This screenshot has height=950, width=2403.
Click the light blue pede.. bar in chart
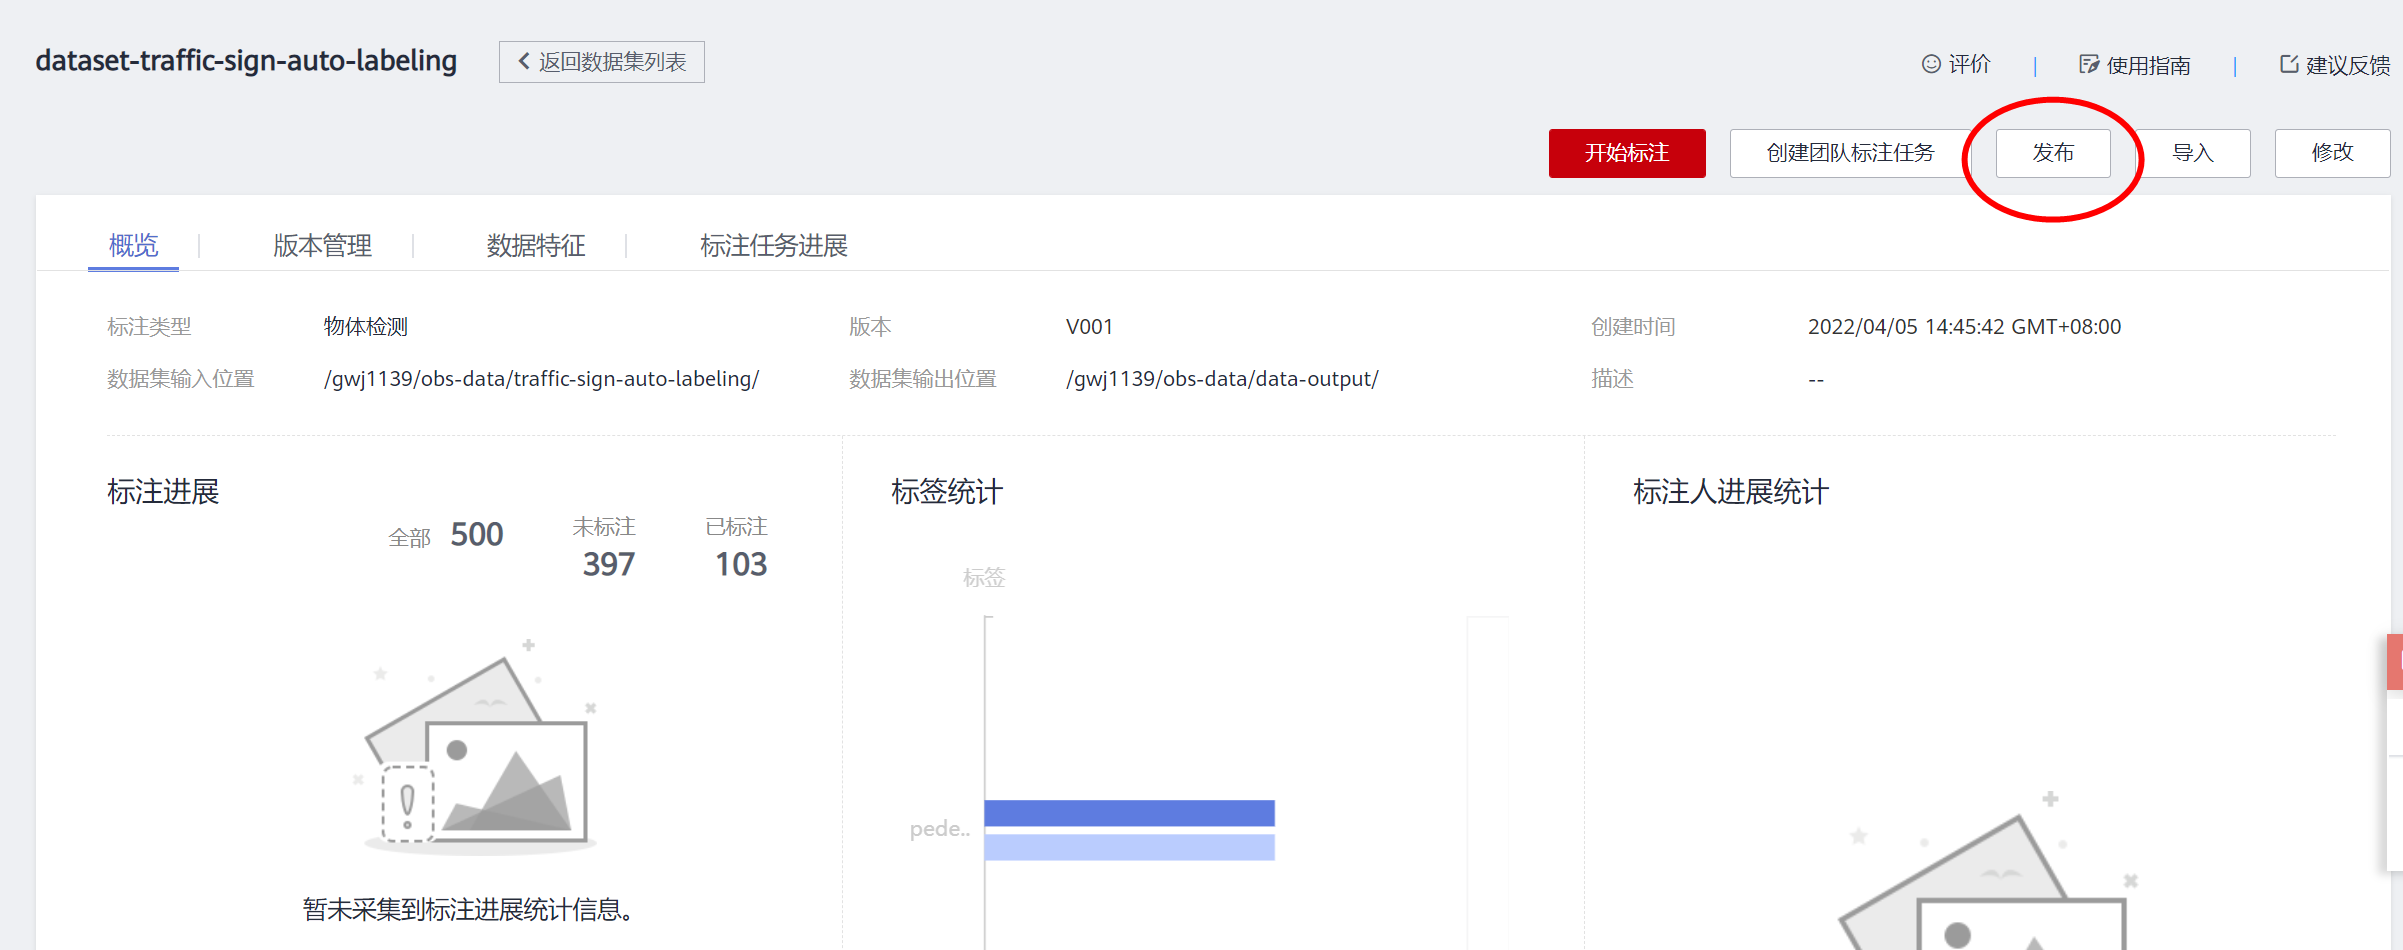pos(1129,847)
